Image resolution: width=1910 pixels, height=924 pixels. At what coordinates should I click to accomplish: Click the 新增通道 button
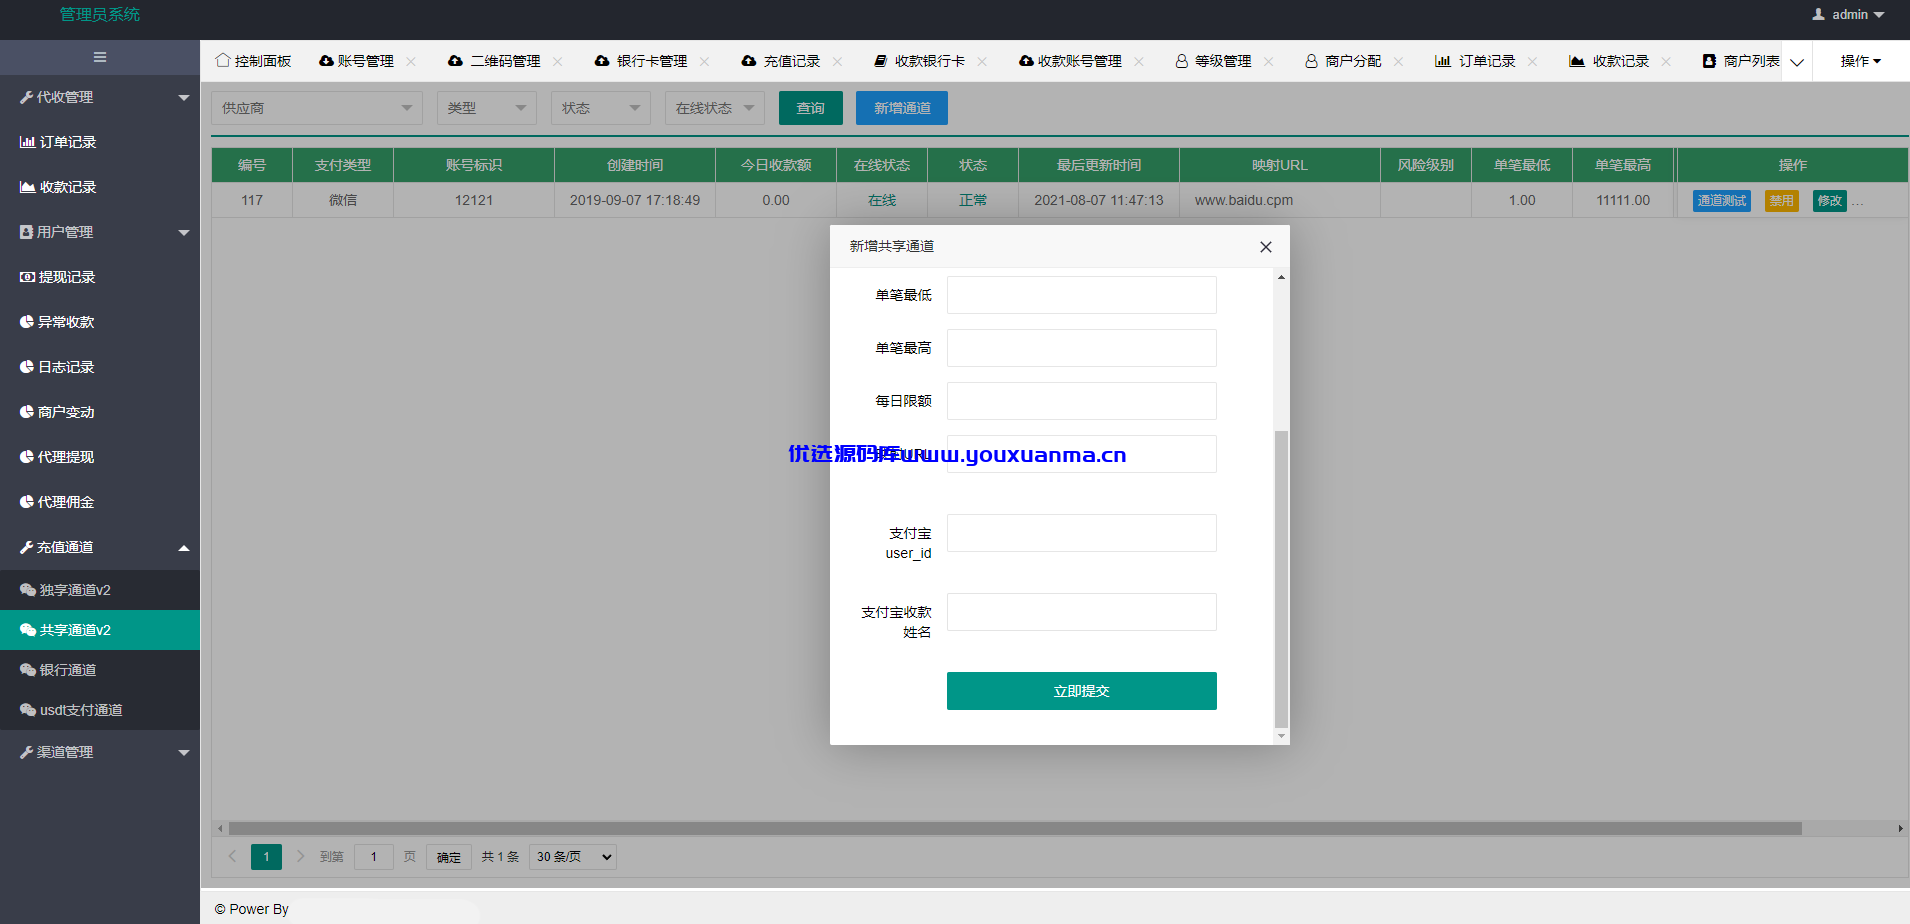(902, 108)
